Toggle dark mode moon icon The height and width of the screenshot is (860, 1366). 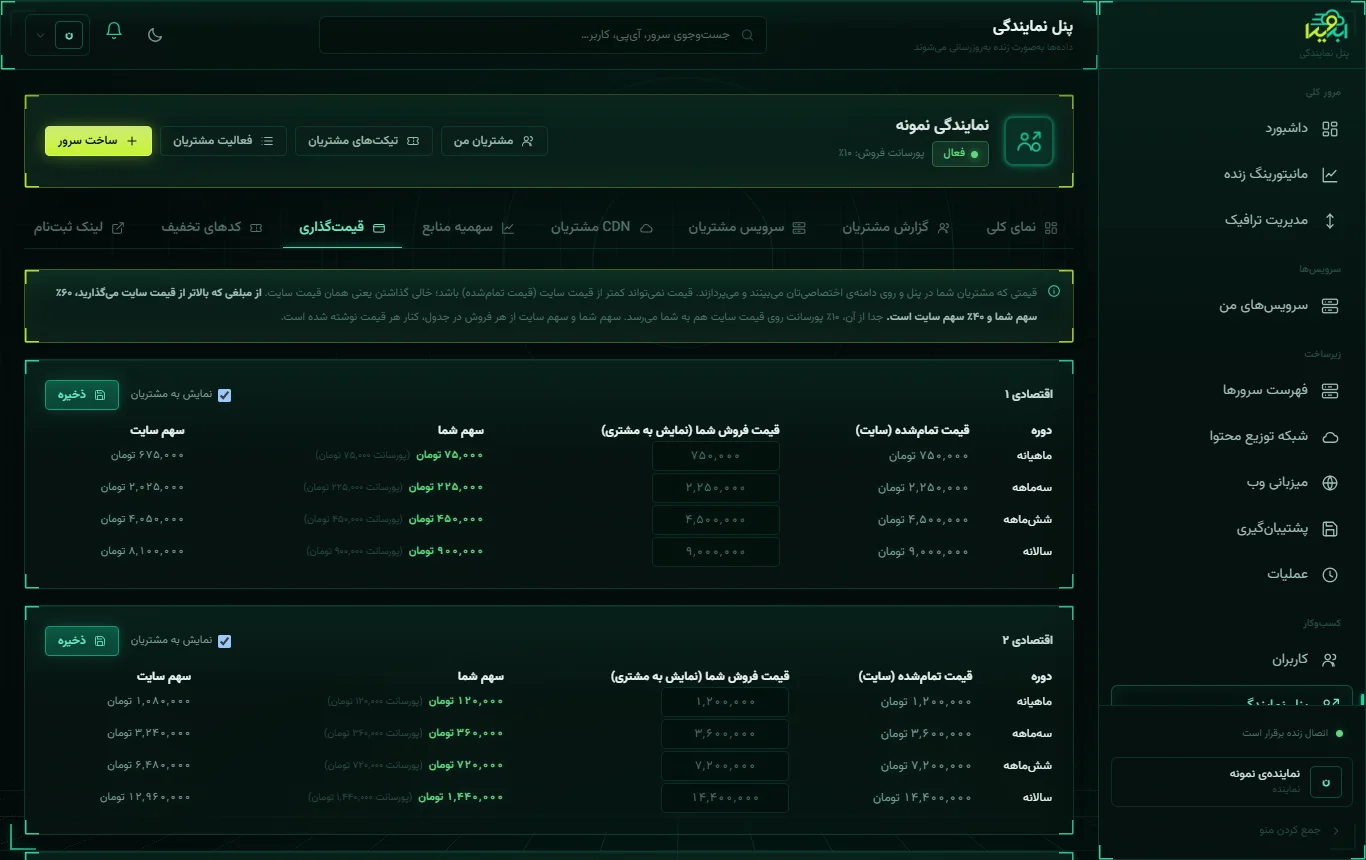155,35
